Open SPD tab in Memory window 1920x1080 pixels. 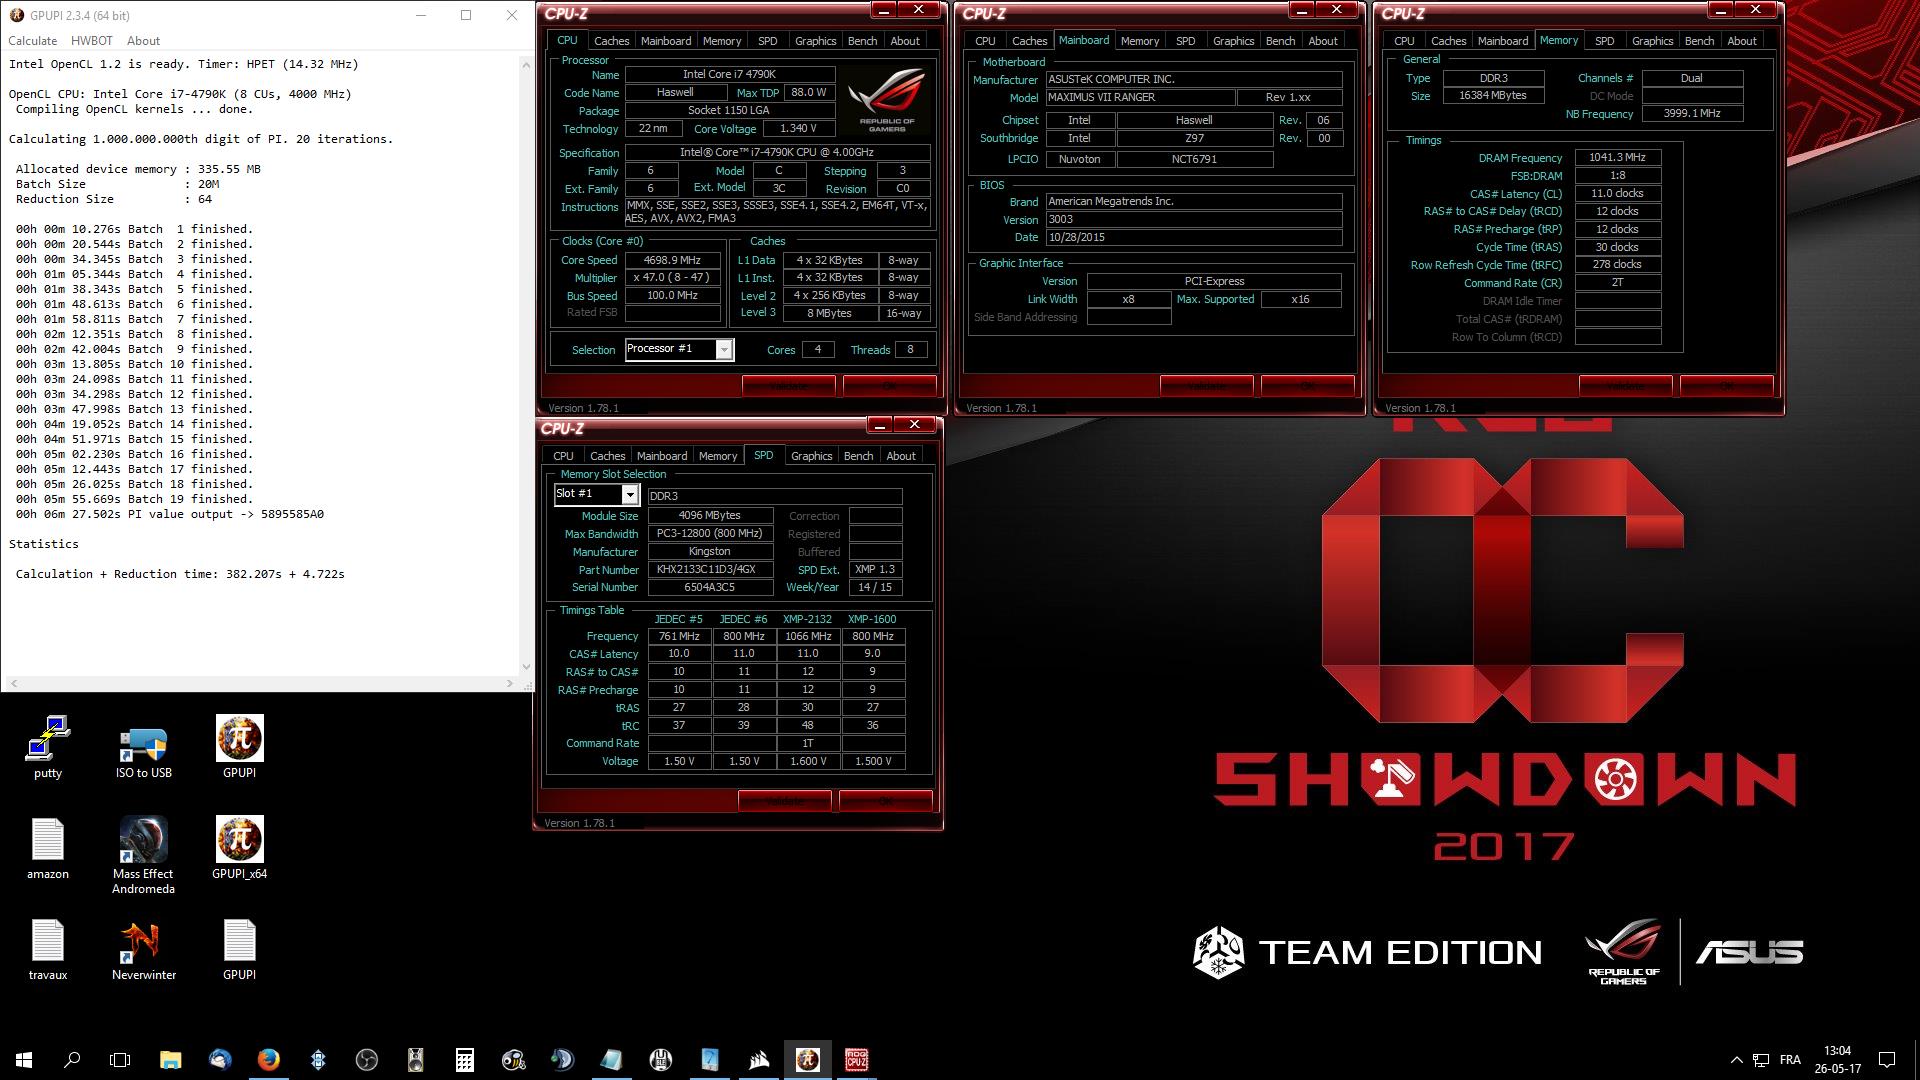pos(1604,41)
